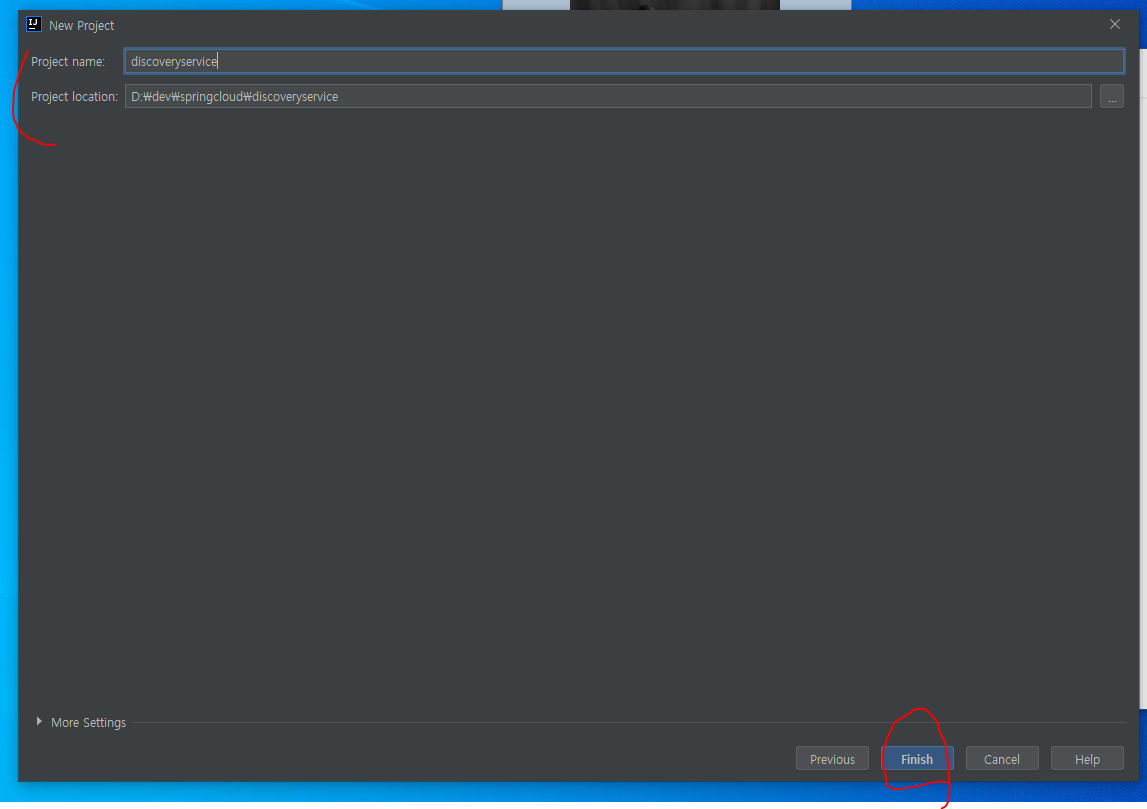Cancel the New Project dialog
Image resolution: width=1147 pixels, height=809 pixels.
click(x=1001, y=759)
